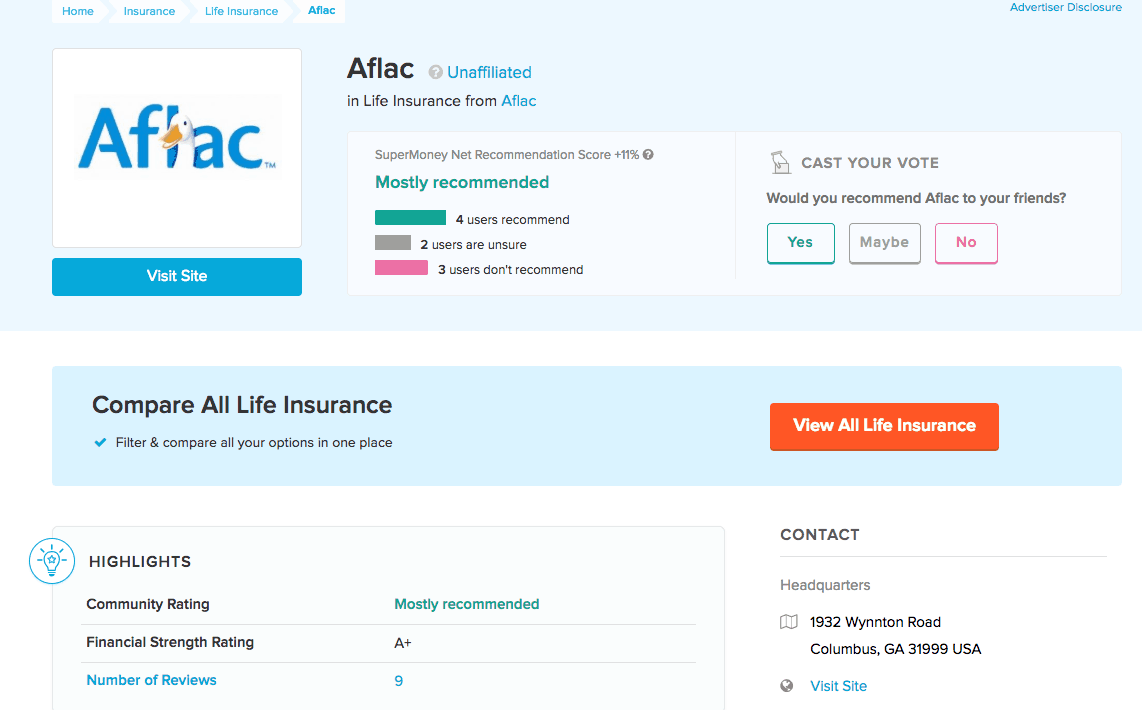Open the Number of Reviews link showing 9
The width and height of the screenshot is (1142, 710).
151,680
